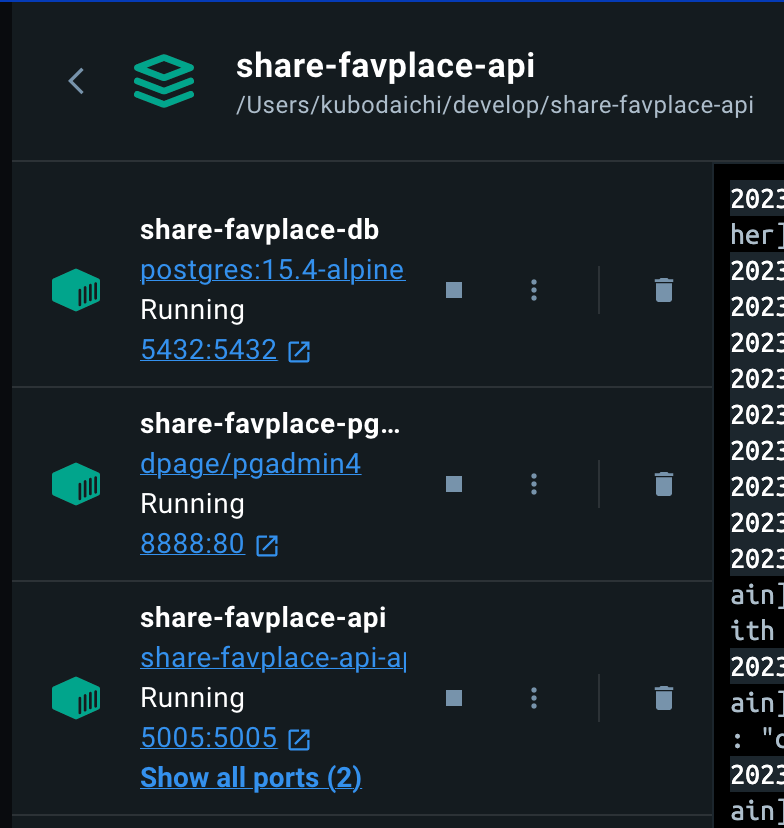Open the share-favplace-api-ap image link
Screen dimensions: 784x828
tap(273, 658)
